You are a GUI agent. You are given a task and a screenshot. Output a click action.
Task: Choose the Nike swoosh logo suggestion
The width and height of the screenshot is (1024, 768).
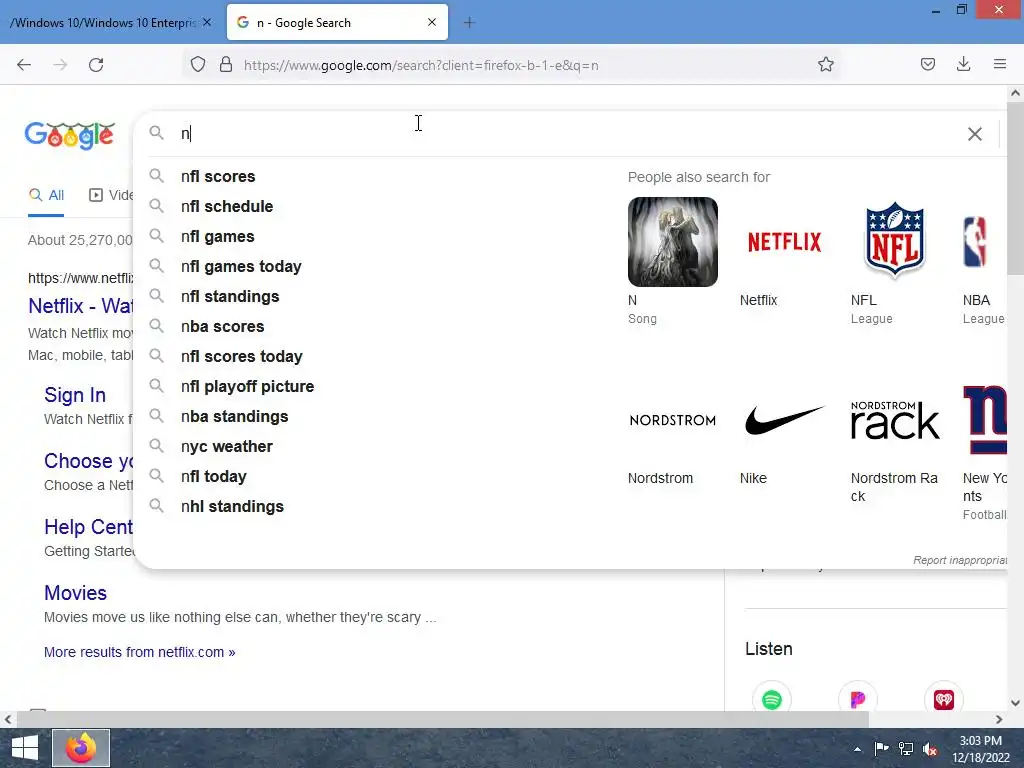784,420
